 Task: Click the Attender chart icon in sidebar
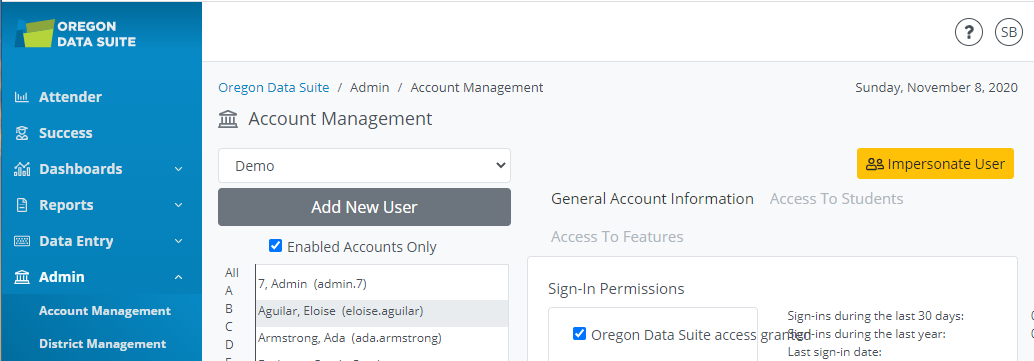(22, 97)
